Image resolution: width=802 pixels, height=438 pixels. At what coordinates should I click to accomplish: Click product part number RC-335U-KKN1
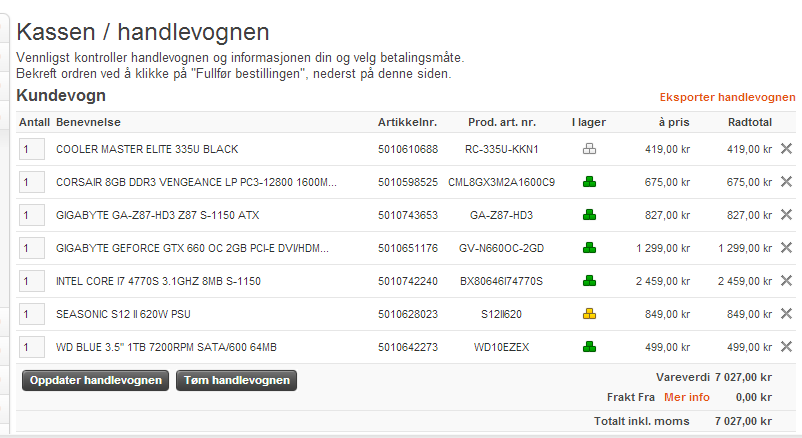[x=501, y=149]
